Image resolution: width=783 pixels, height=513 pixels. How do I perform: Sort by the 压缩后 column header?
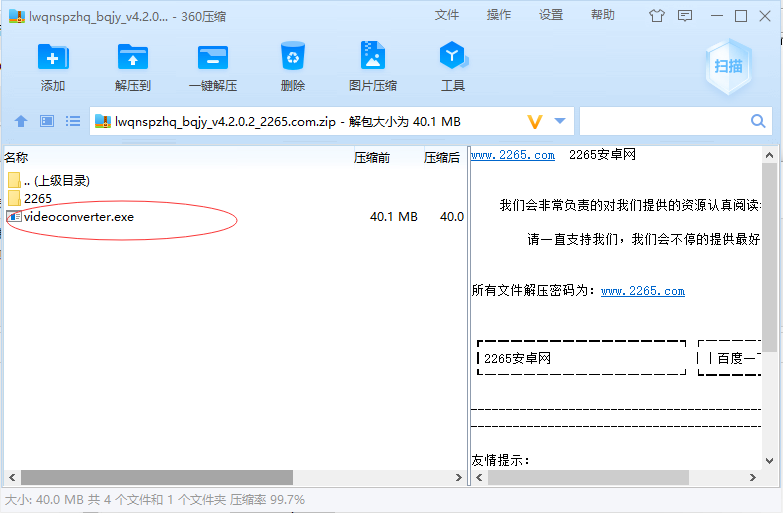point(442,158)
